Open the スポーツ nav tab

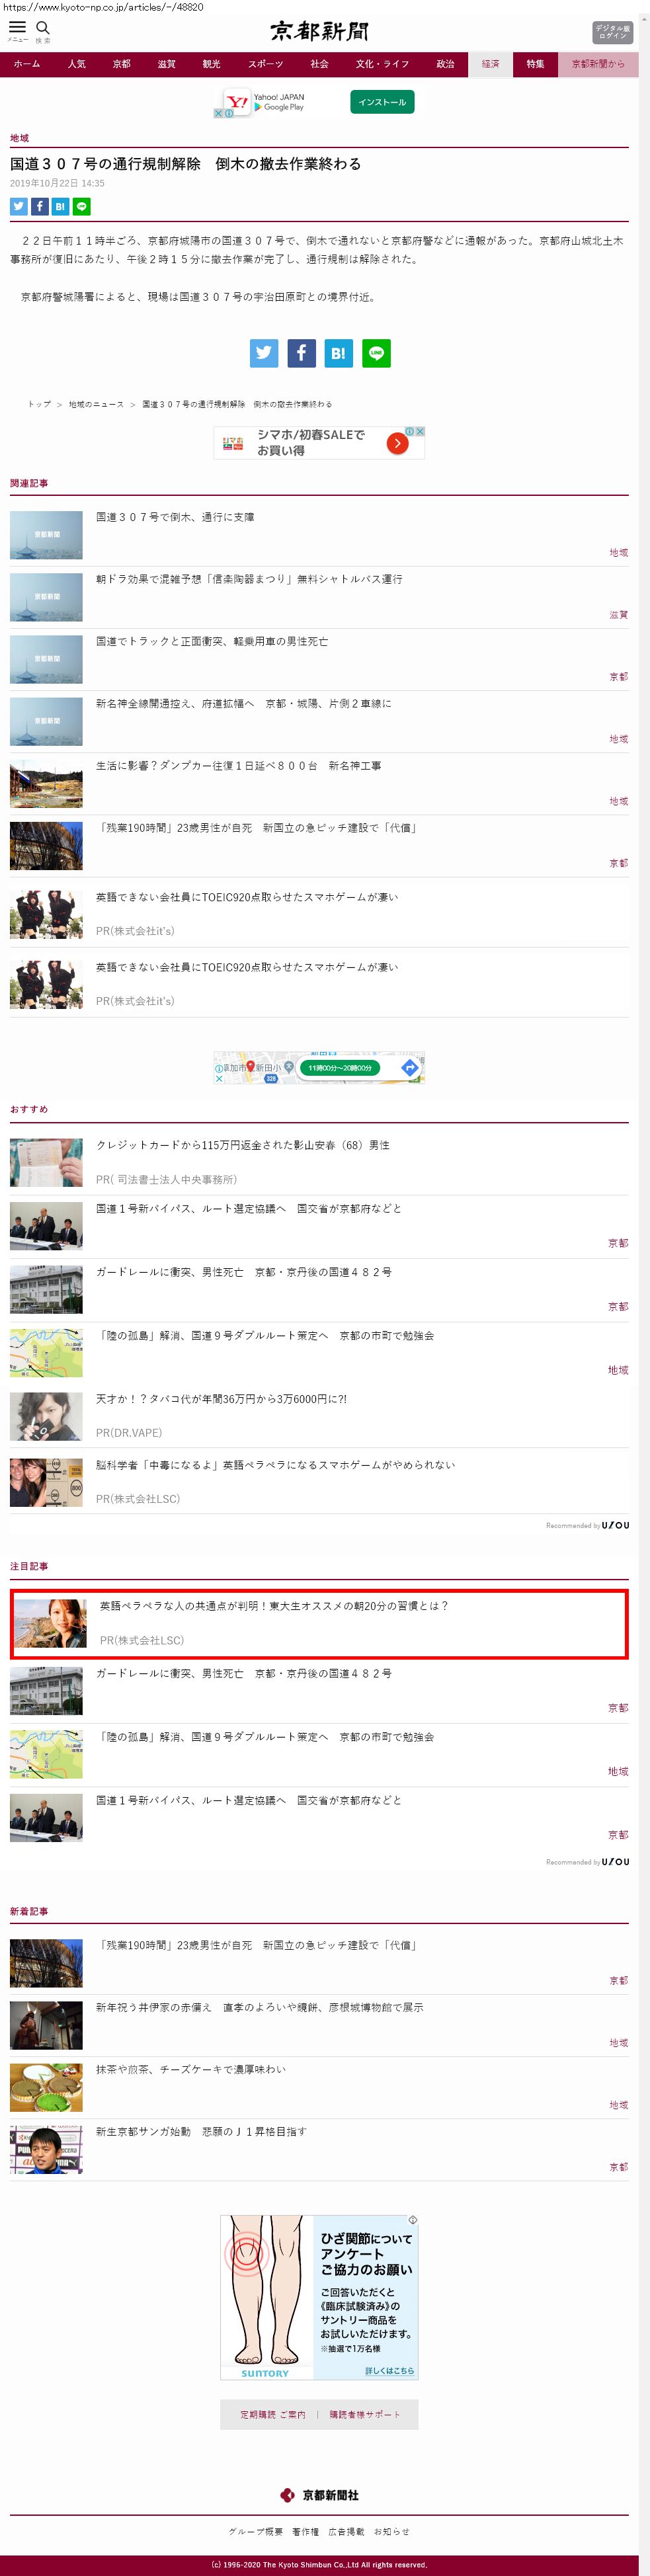(266, 64)
